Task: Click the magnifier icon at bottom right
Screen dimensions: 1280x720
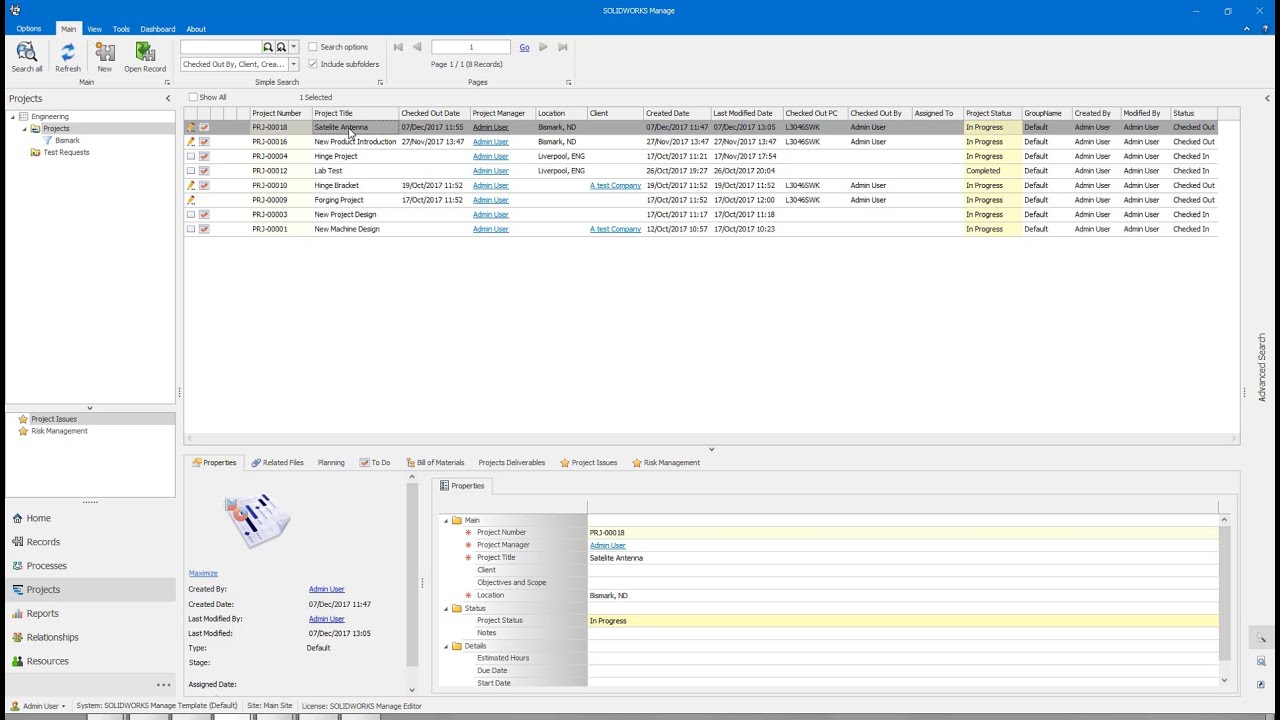Action: coord(1261,638)
